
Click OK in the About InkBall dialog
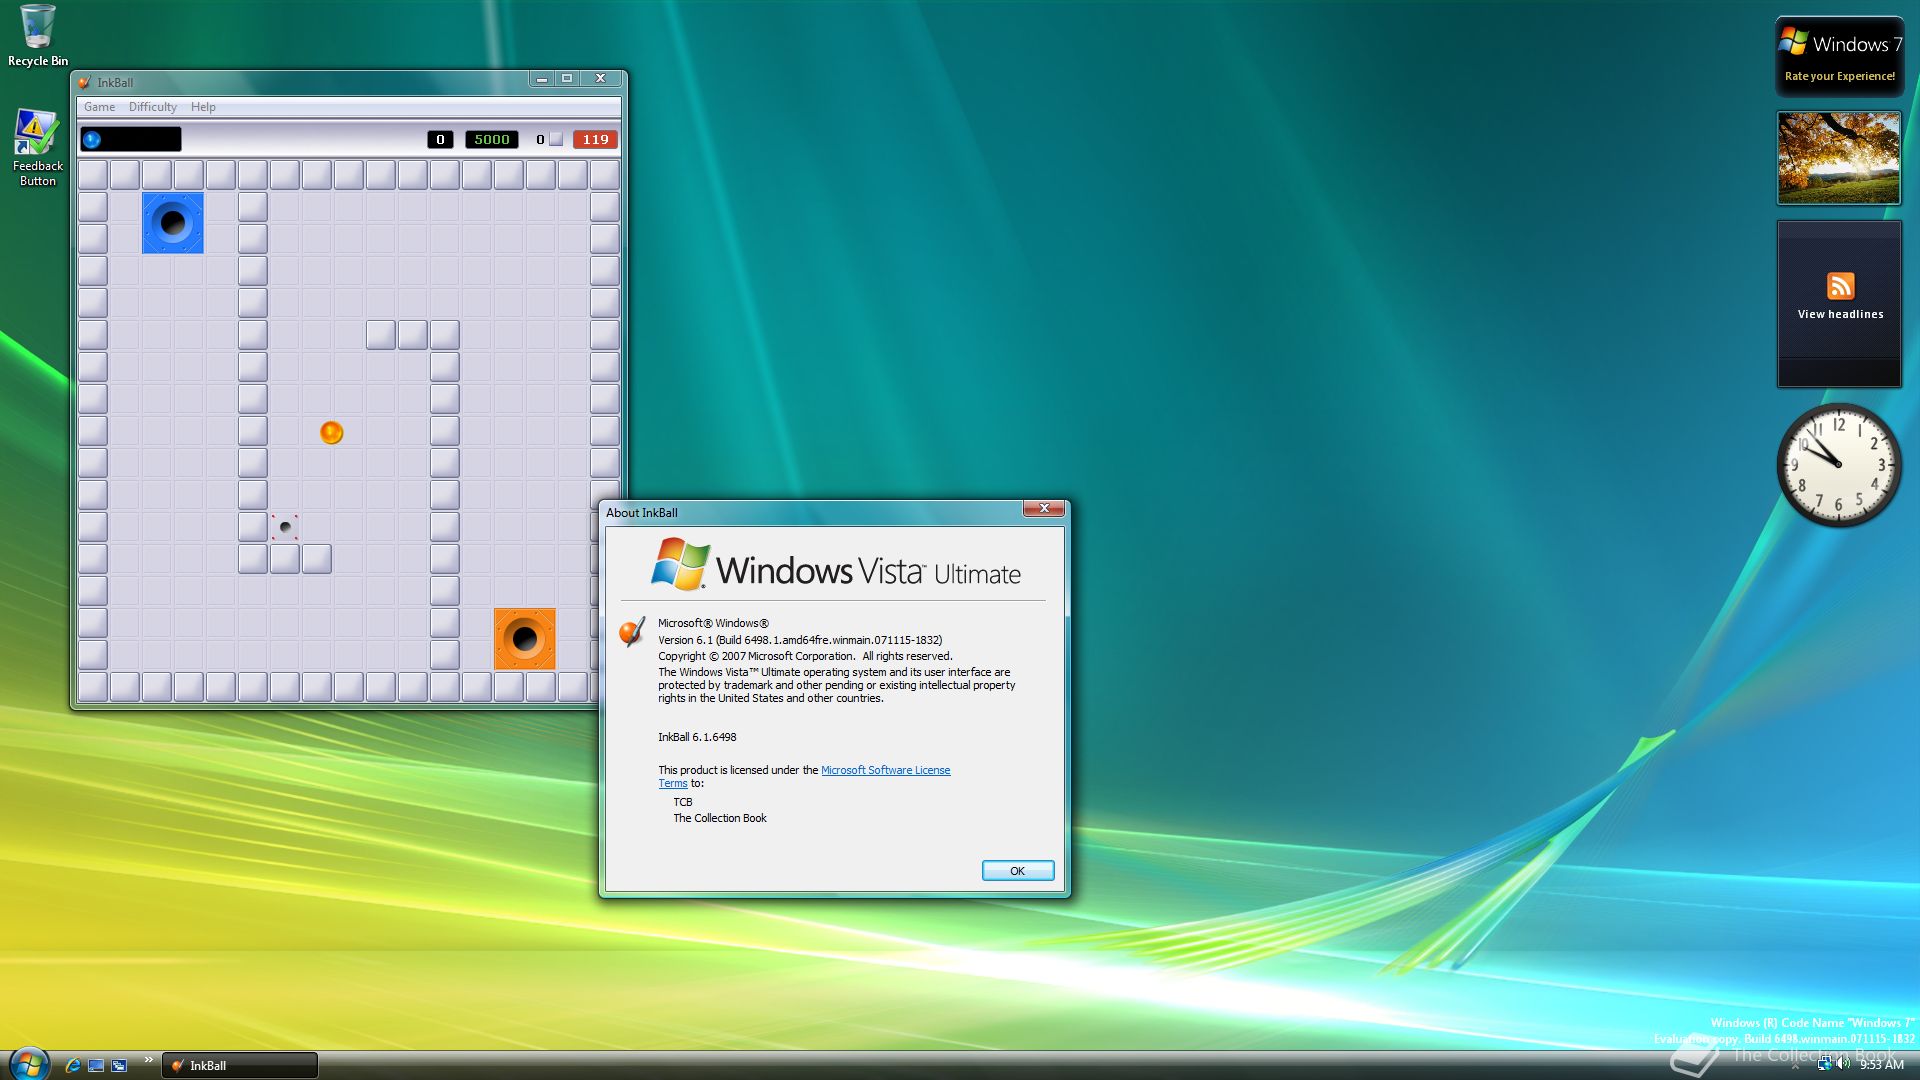pos(1017,871)
